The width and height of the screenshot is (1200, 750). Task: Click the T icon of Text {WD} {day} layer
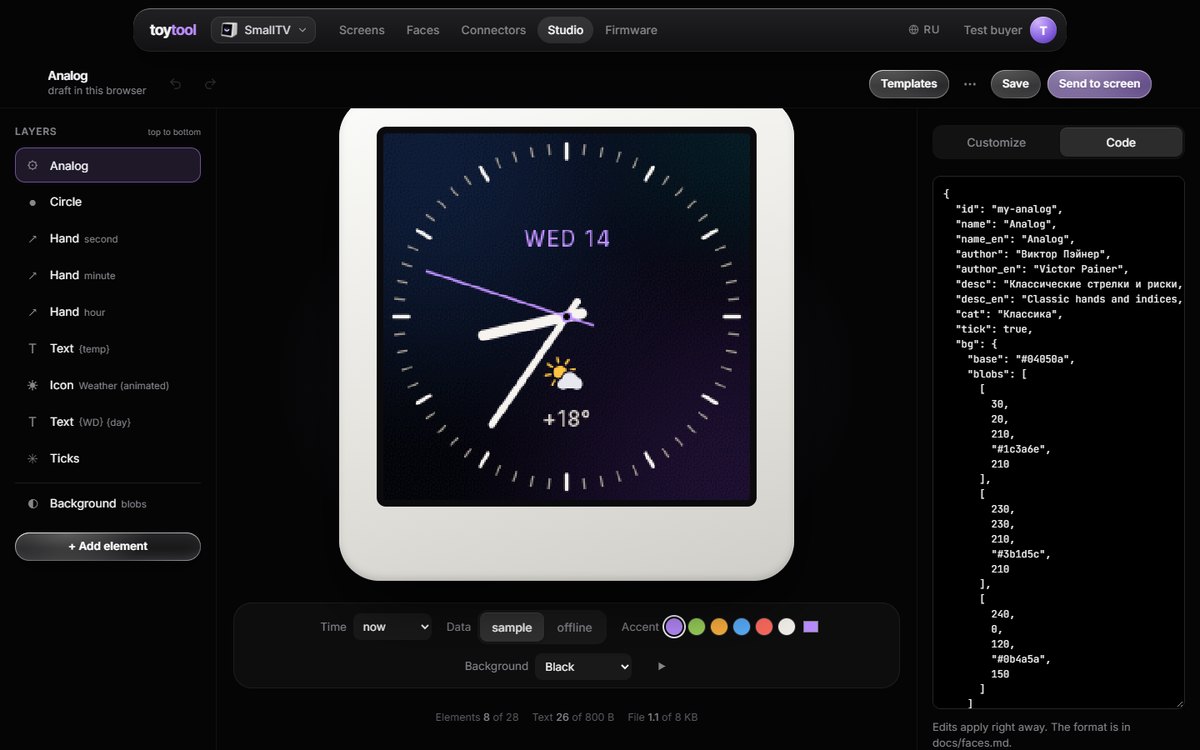coord(33,422)
